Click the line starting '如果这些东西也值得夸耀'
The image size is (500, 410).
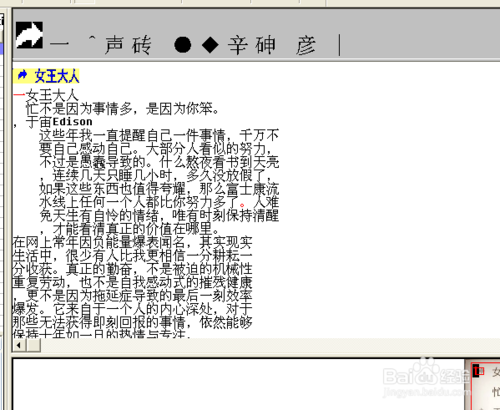159,189
